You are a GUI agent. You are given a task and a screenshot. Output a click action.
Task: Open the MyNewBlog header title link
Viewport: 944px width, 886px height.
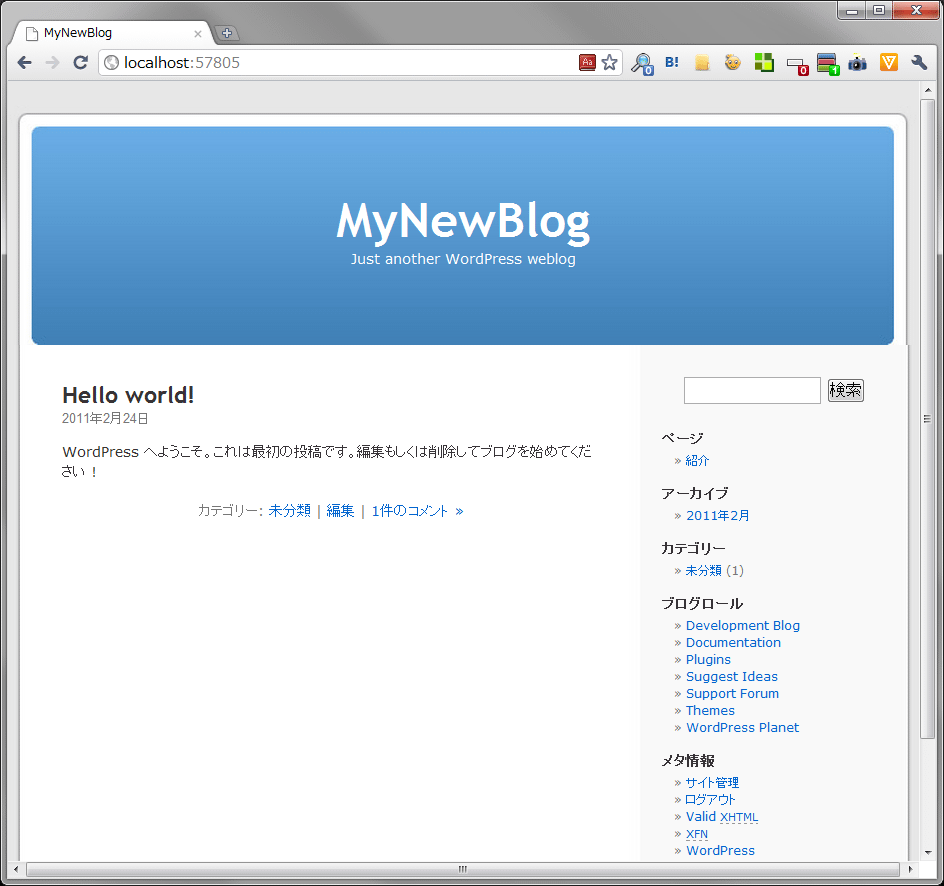coord(463,222)
